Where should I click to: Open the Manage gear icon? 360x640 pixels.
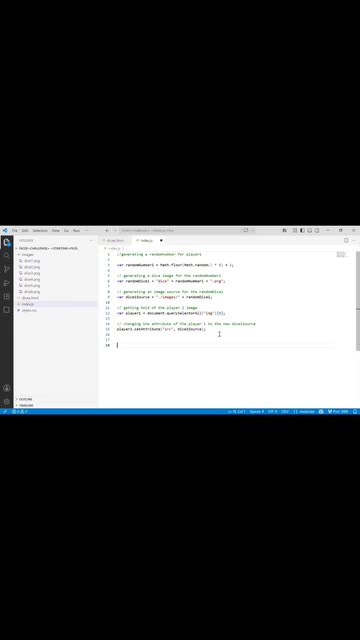(x=7, y=401)
